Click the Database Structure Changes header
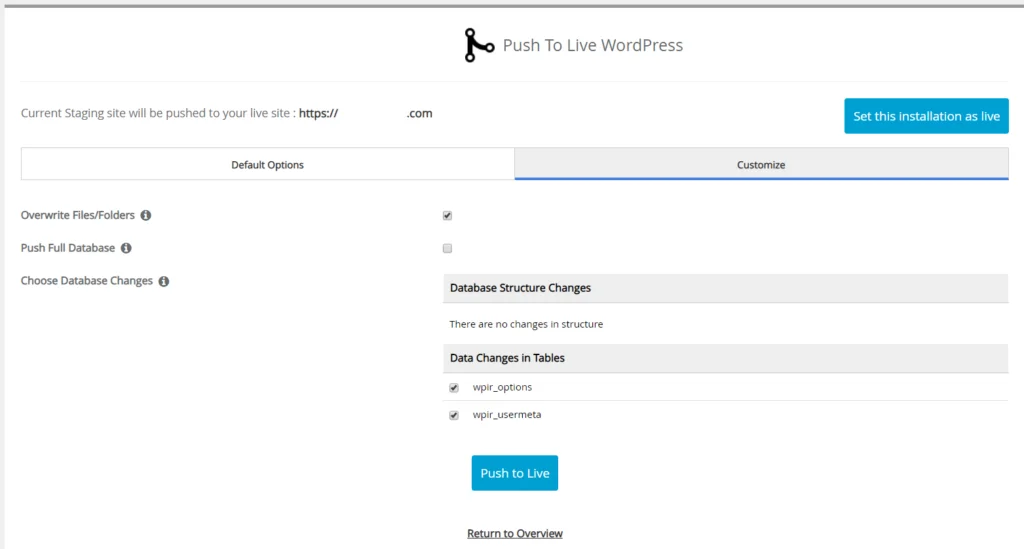 coord(726,288)
